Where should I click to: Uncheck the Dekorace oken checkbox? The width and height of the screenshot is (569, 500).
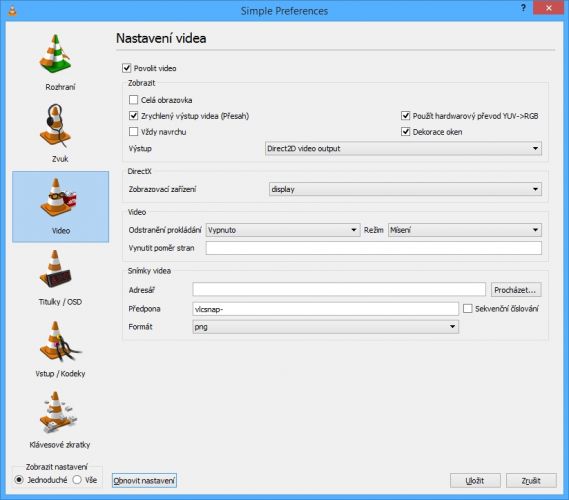coord(405,131)
